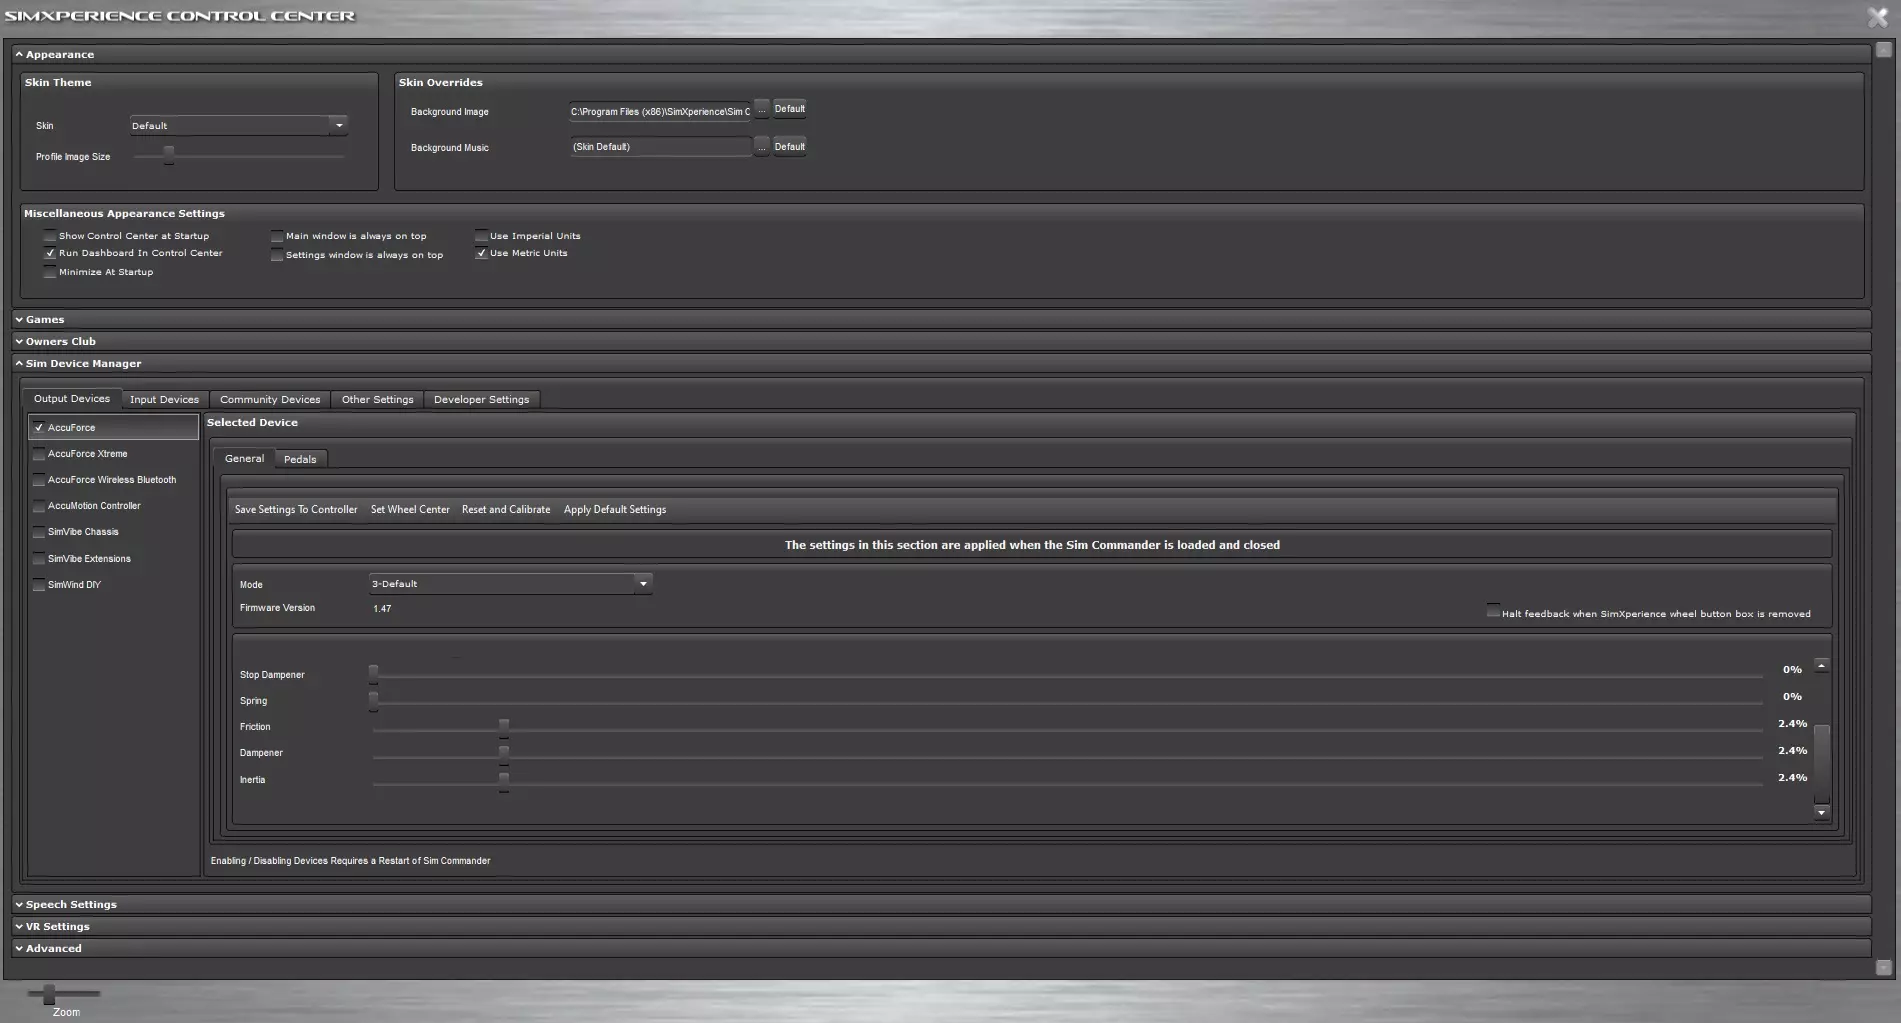This screenshot has height=1023, width=1901.
Task: Reset Background Image to Default
Action: [789, 109]
